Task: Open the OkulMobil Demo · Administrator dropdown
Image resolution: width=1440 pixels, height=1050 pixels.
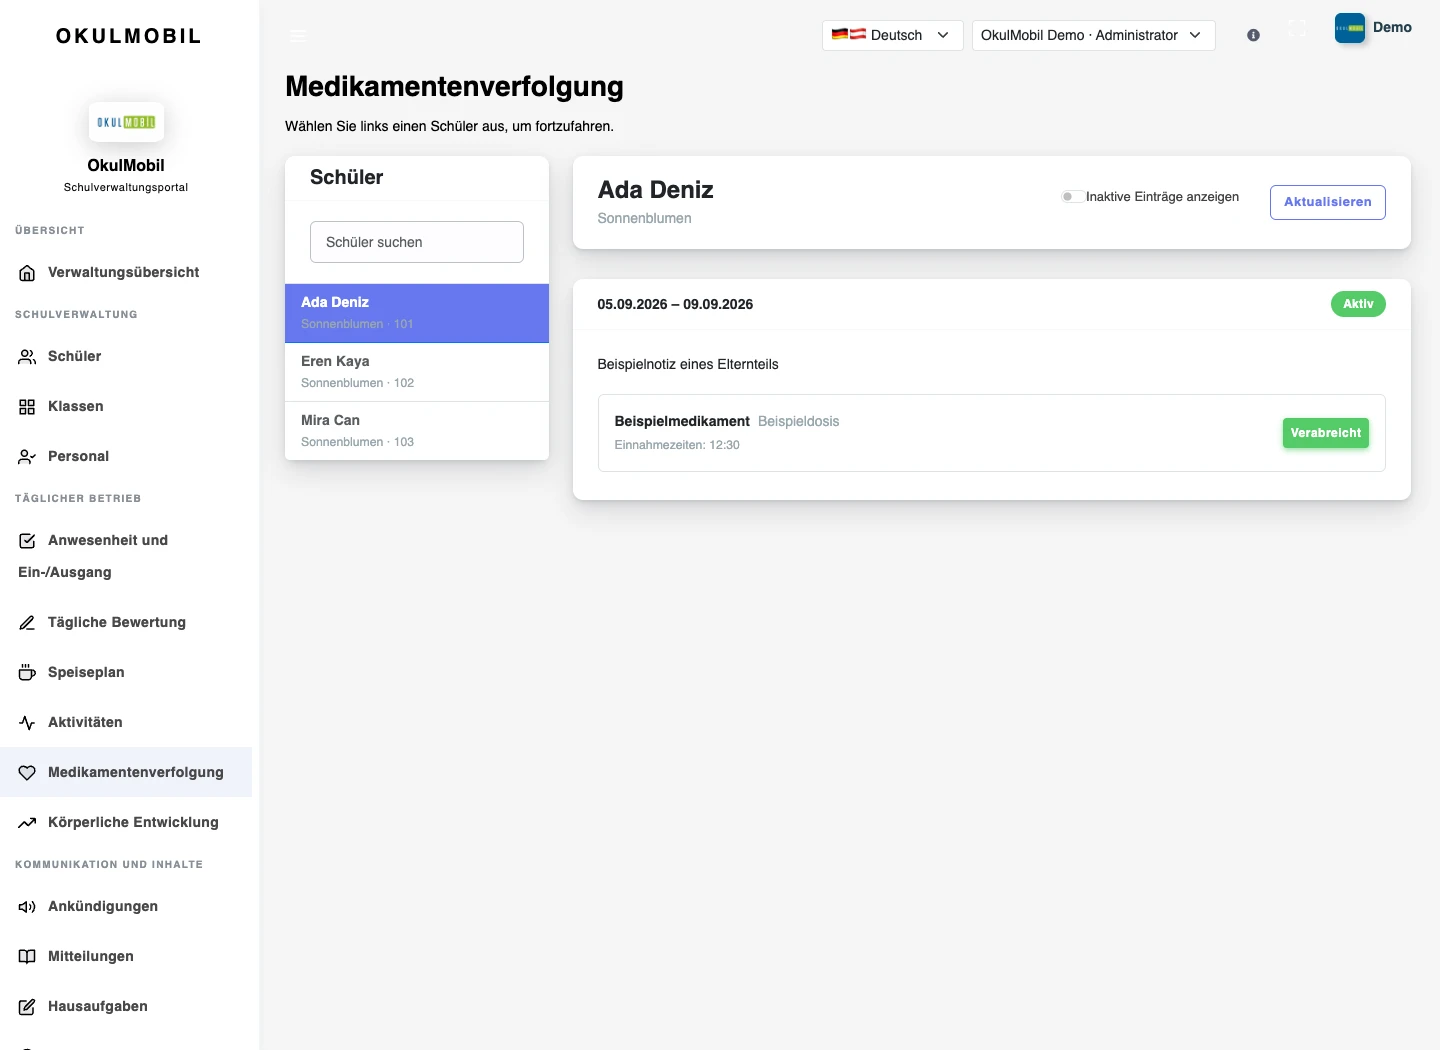Action: click(x=1093, y=35)
